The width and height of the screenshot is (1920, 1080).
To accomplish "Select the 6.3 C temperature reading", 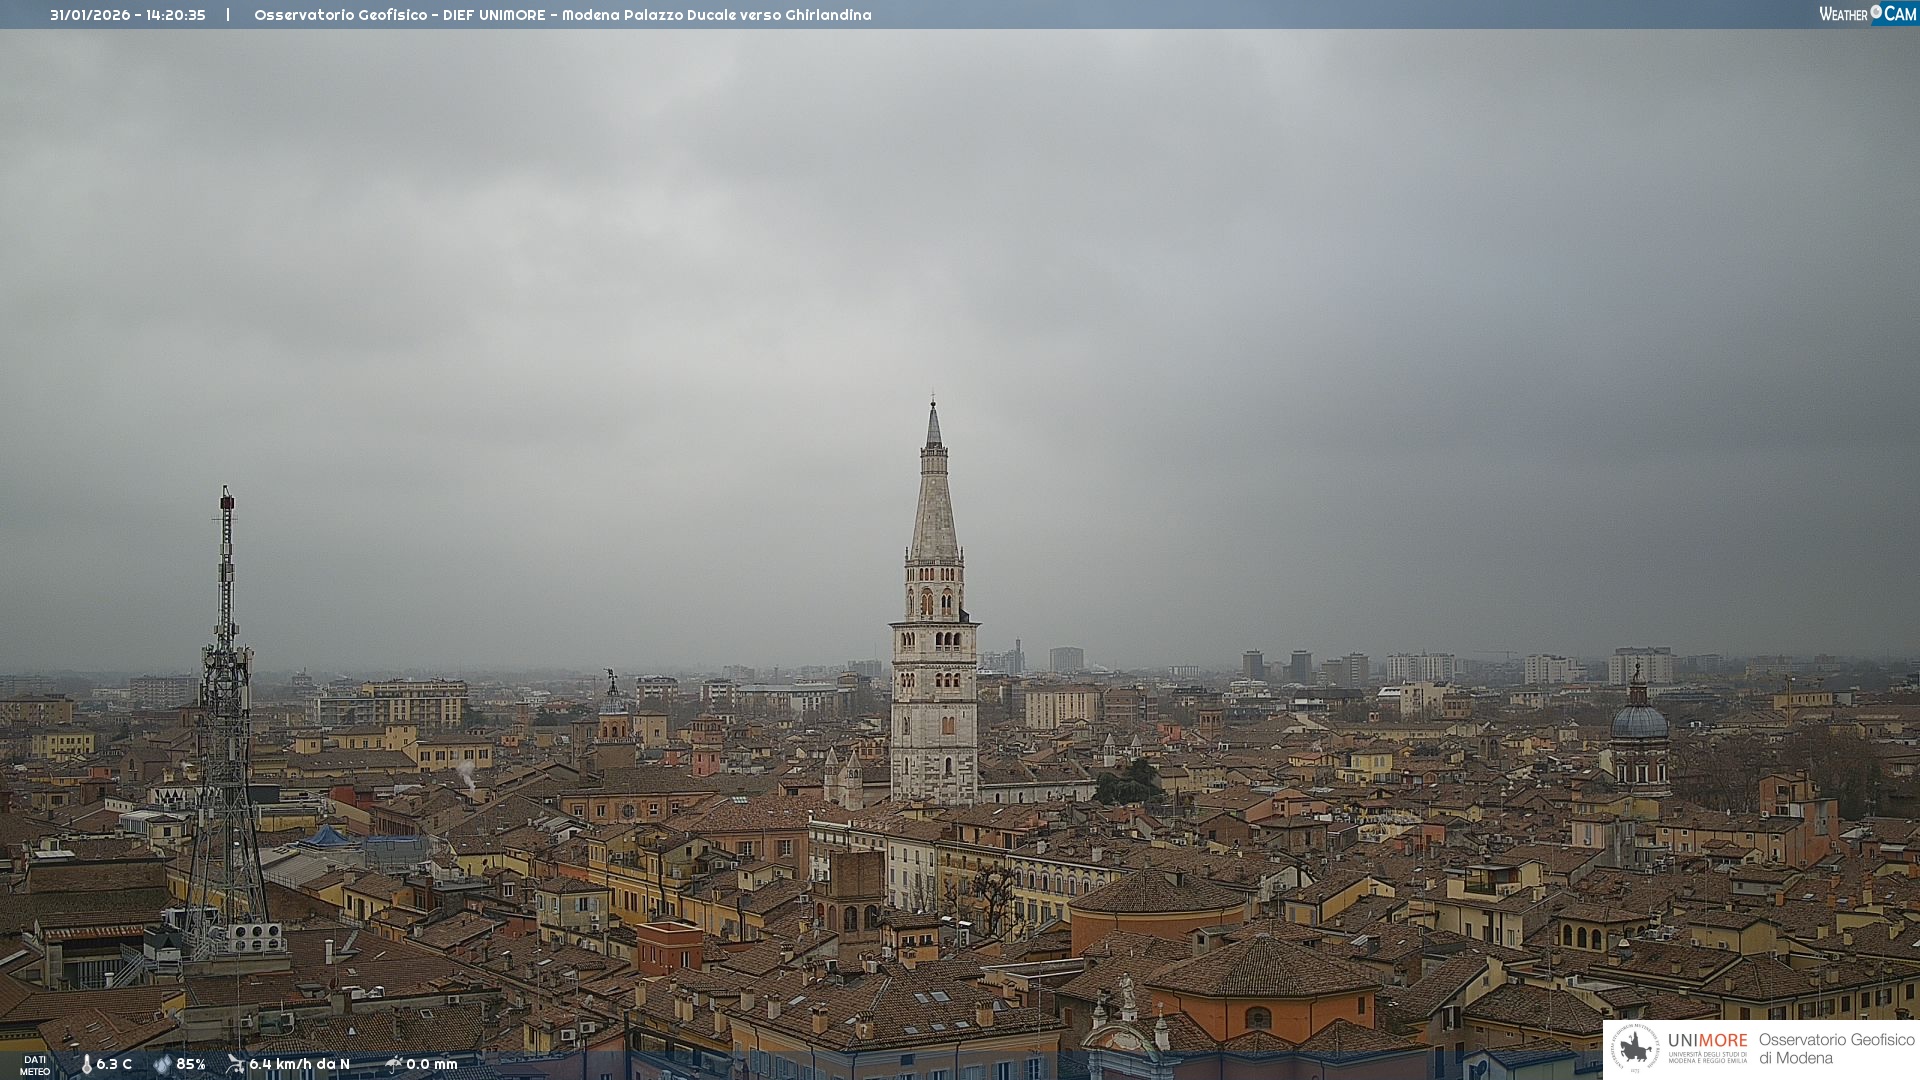I will click(x=114, y=1064).
